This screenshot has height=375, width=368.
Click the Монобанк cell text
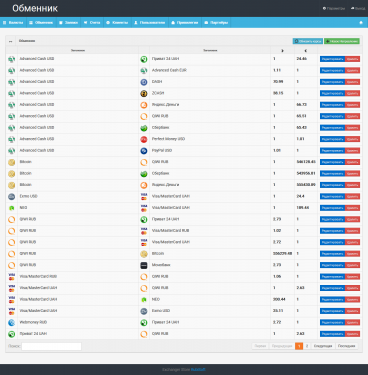(161, 265)
